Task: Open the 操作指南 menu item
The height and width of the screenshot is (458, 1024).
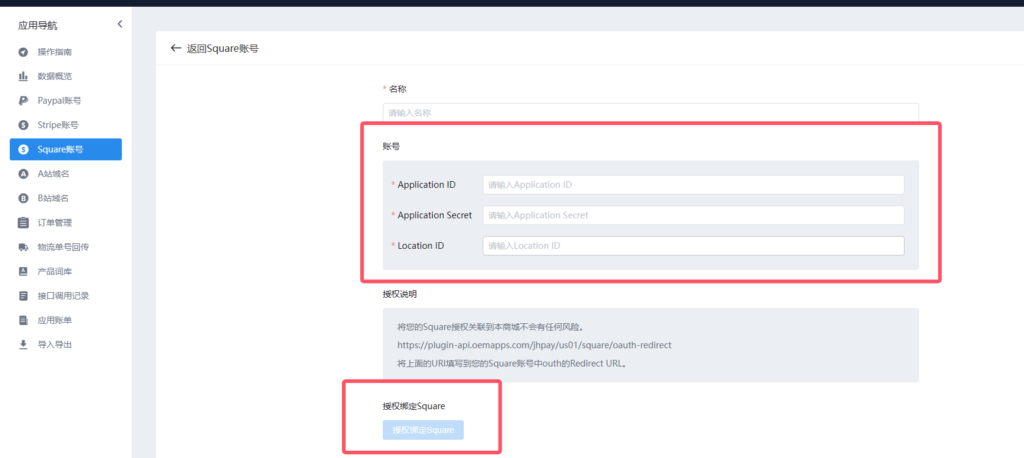Action: [65, 52]
